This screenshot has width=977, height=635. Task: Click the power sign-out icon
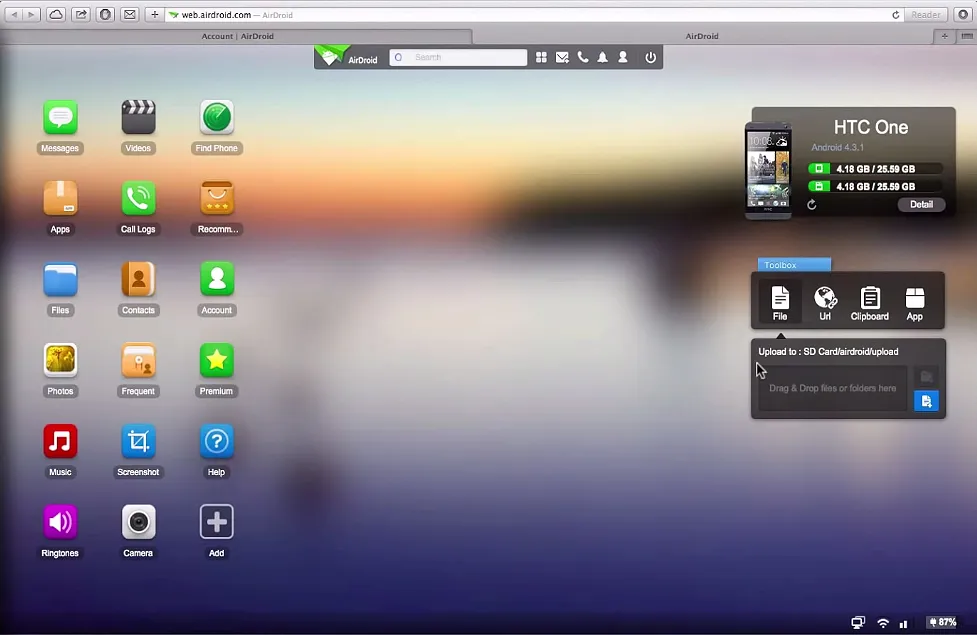(651, 57)
